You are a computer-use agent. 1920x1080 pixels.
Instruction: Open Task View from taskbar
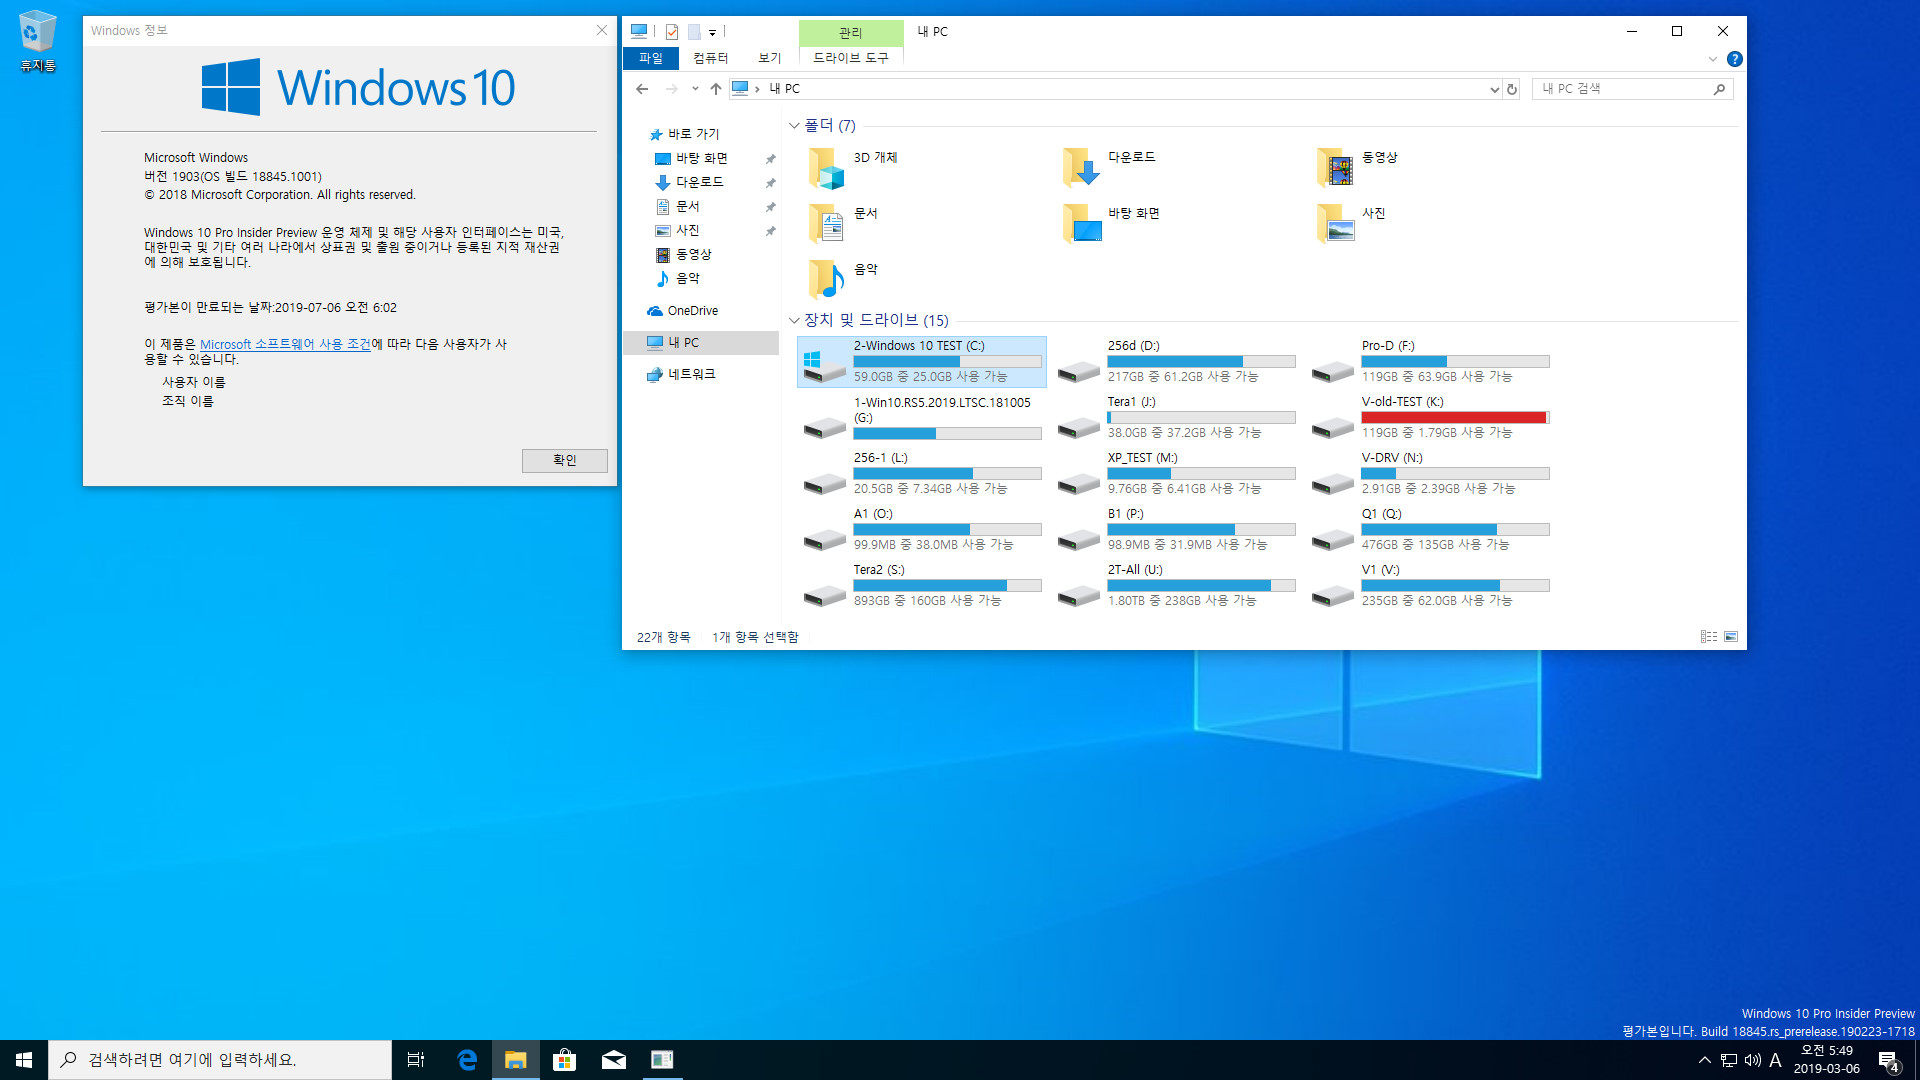coord(416,1060)
